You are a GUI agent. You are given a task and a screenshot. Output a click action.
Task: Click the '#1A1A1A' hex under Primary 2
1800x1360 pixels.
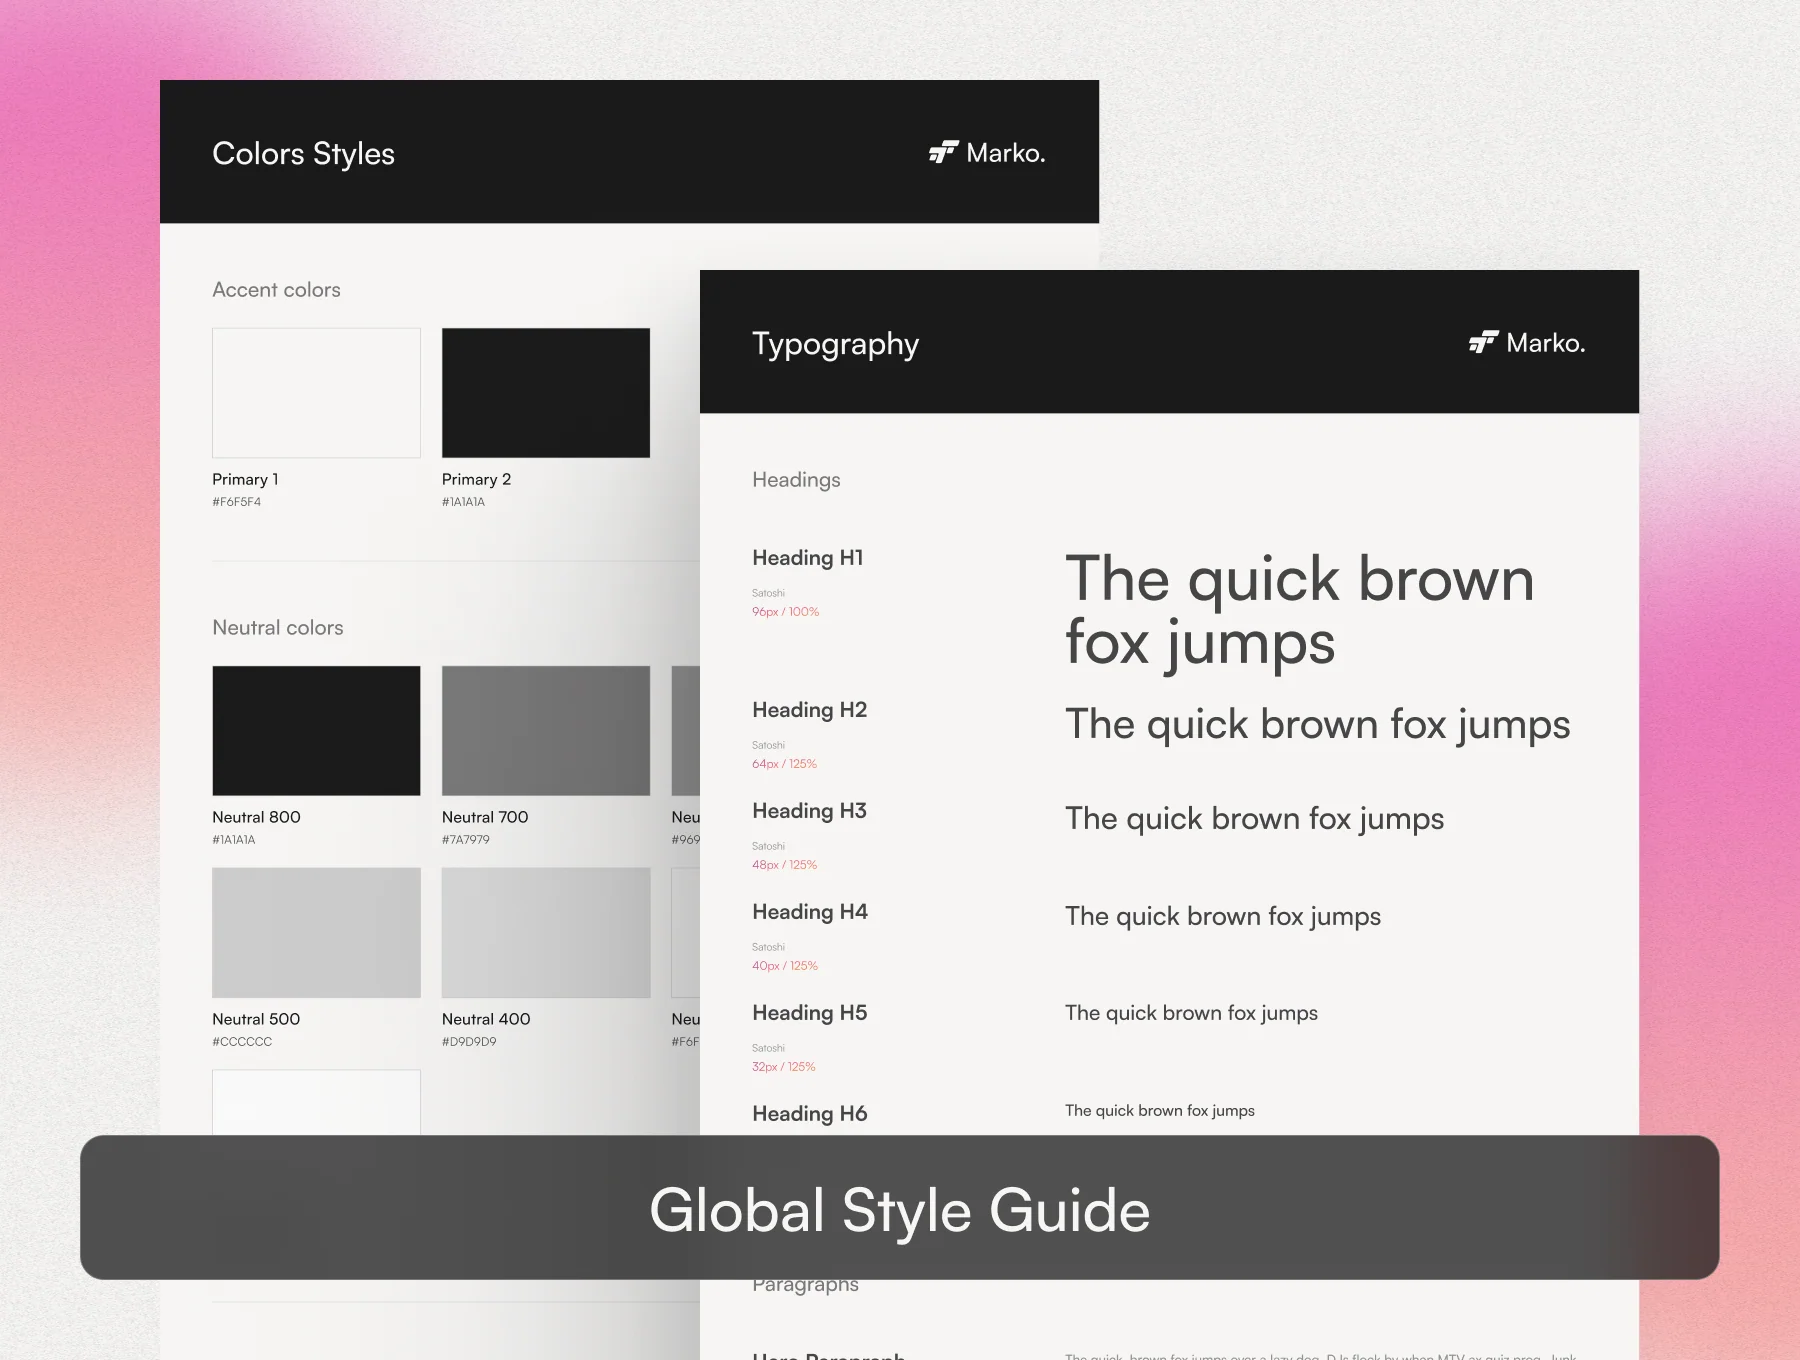pos(463,502)
